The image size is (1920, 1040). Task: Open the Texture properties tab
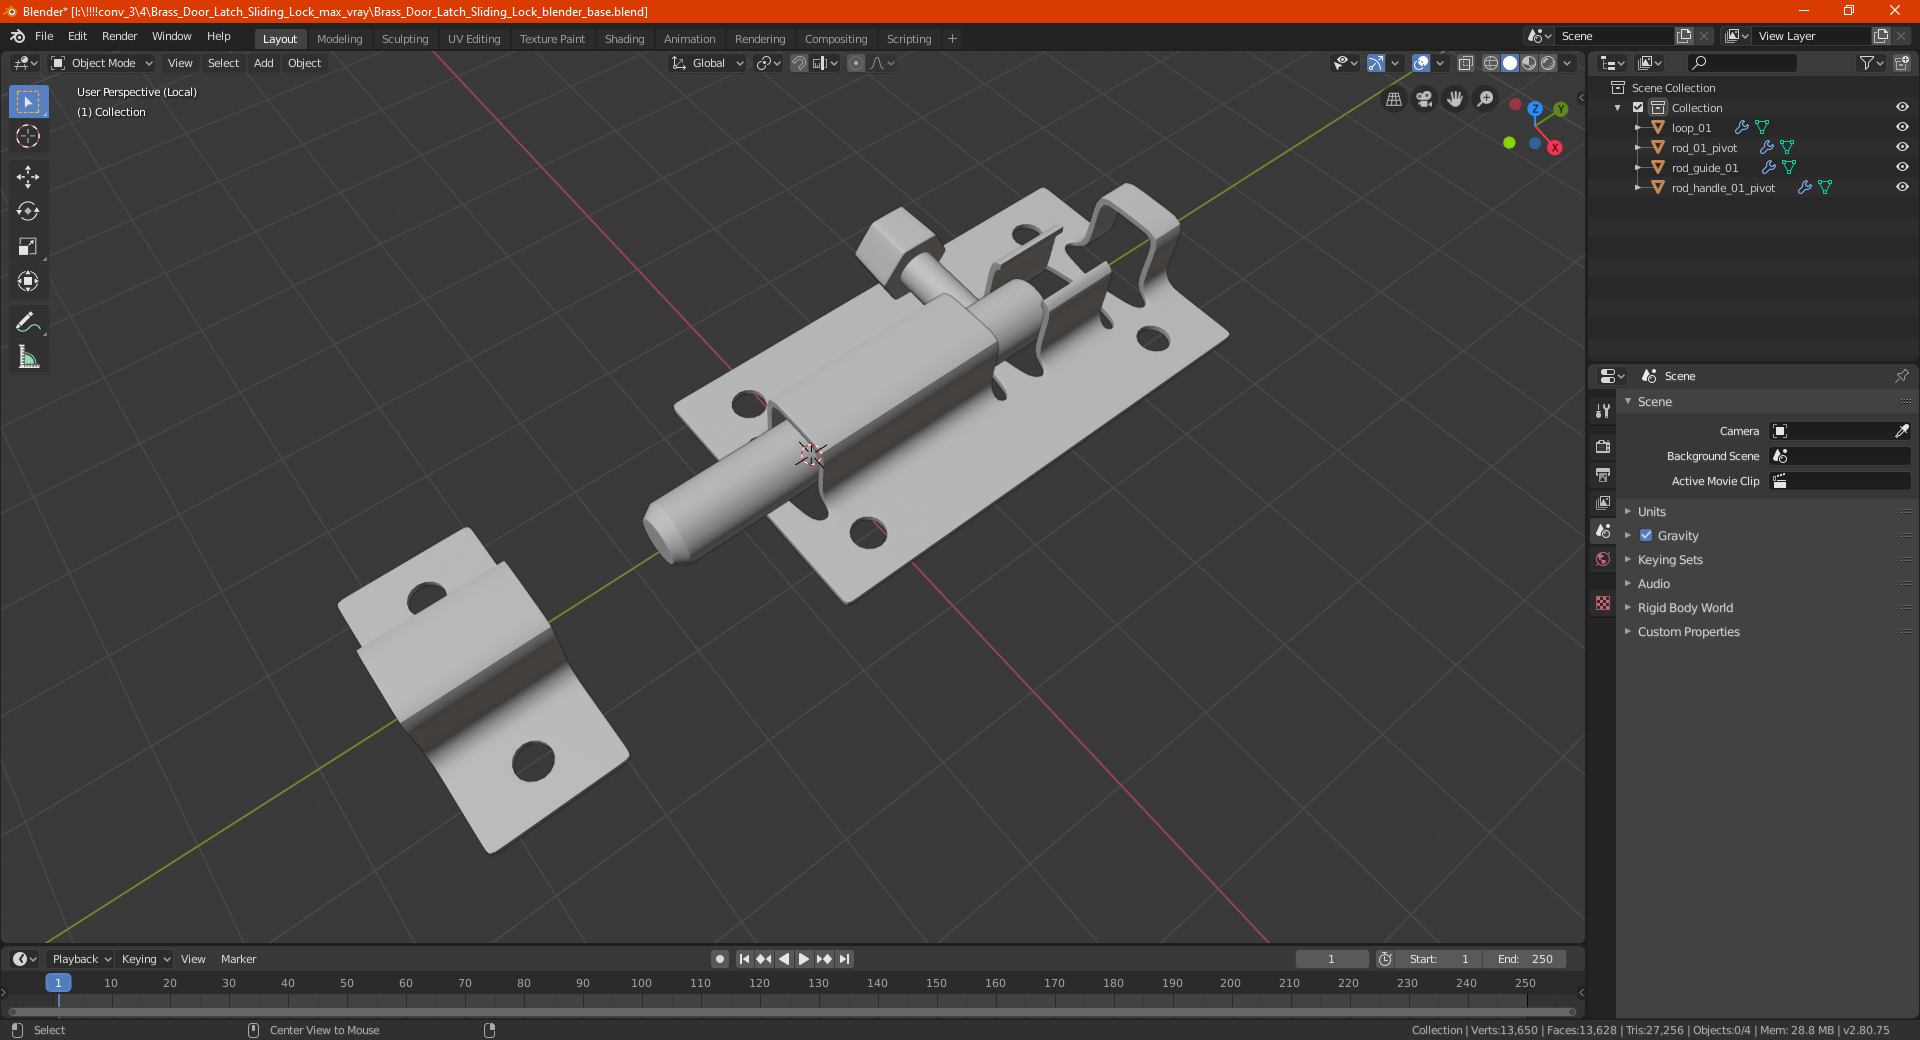(1603, 603)
